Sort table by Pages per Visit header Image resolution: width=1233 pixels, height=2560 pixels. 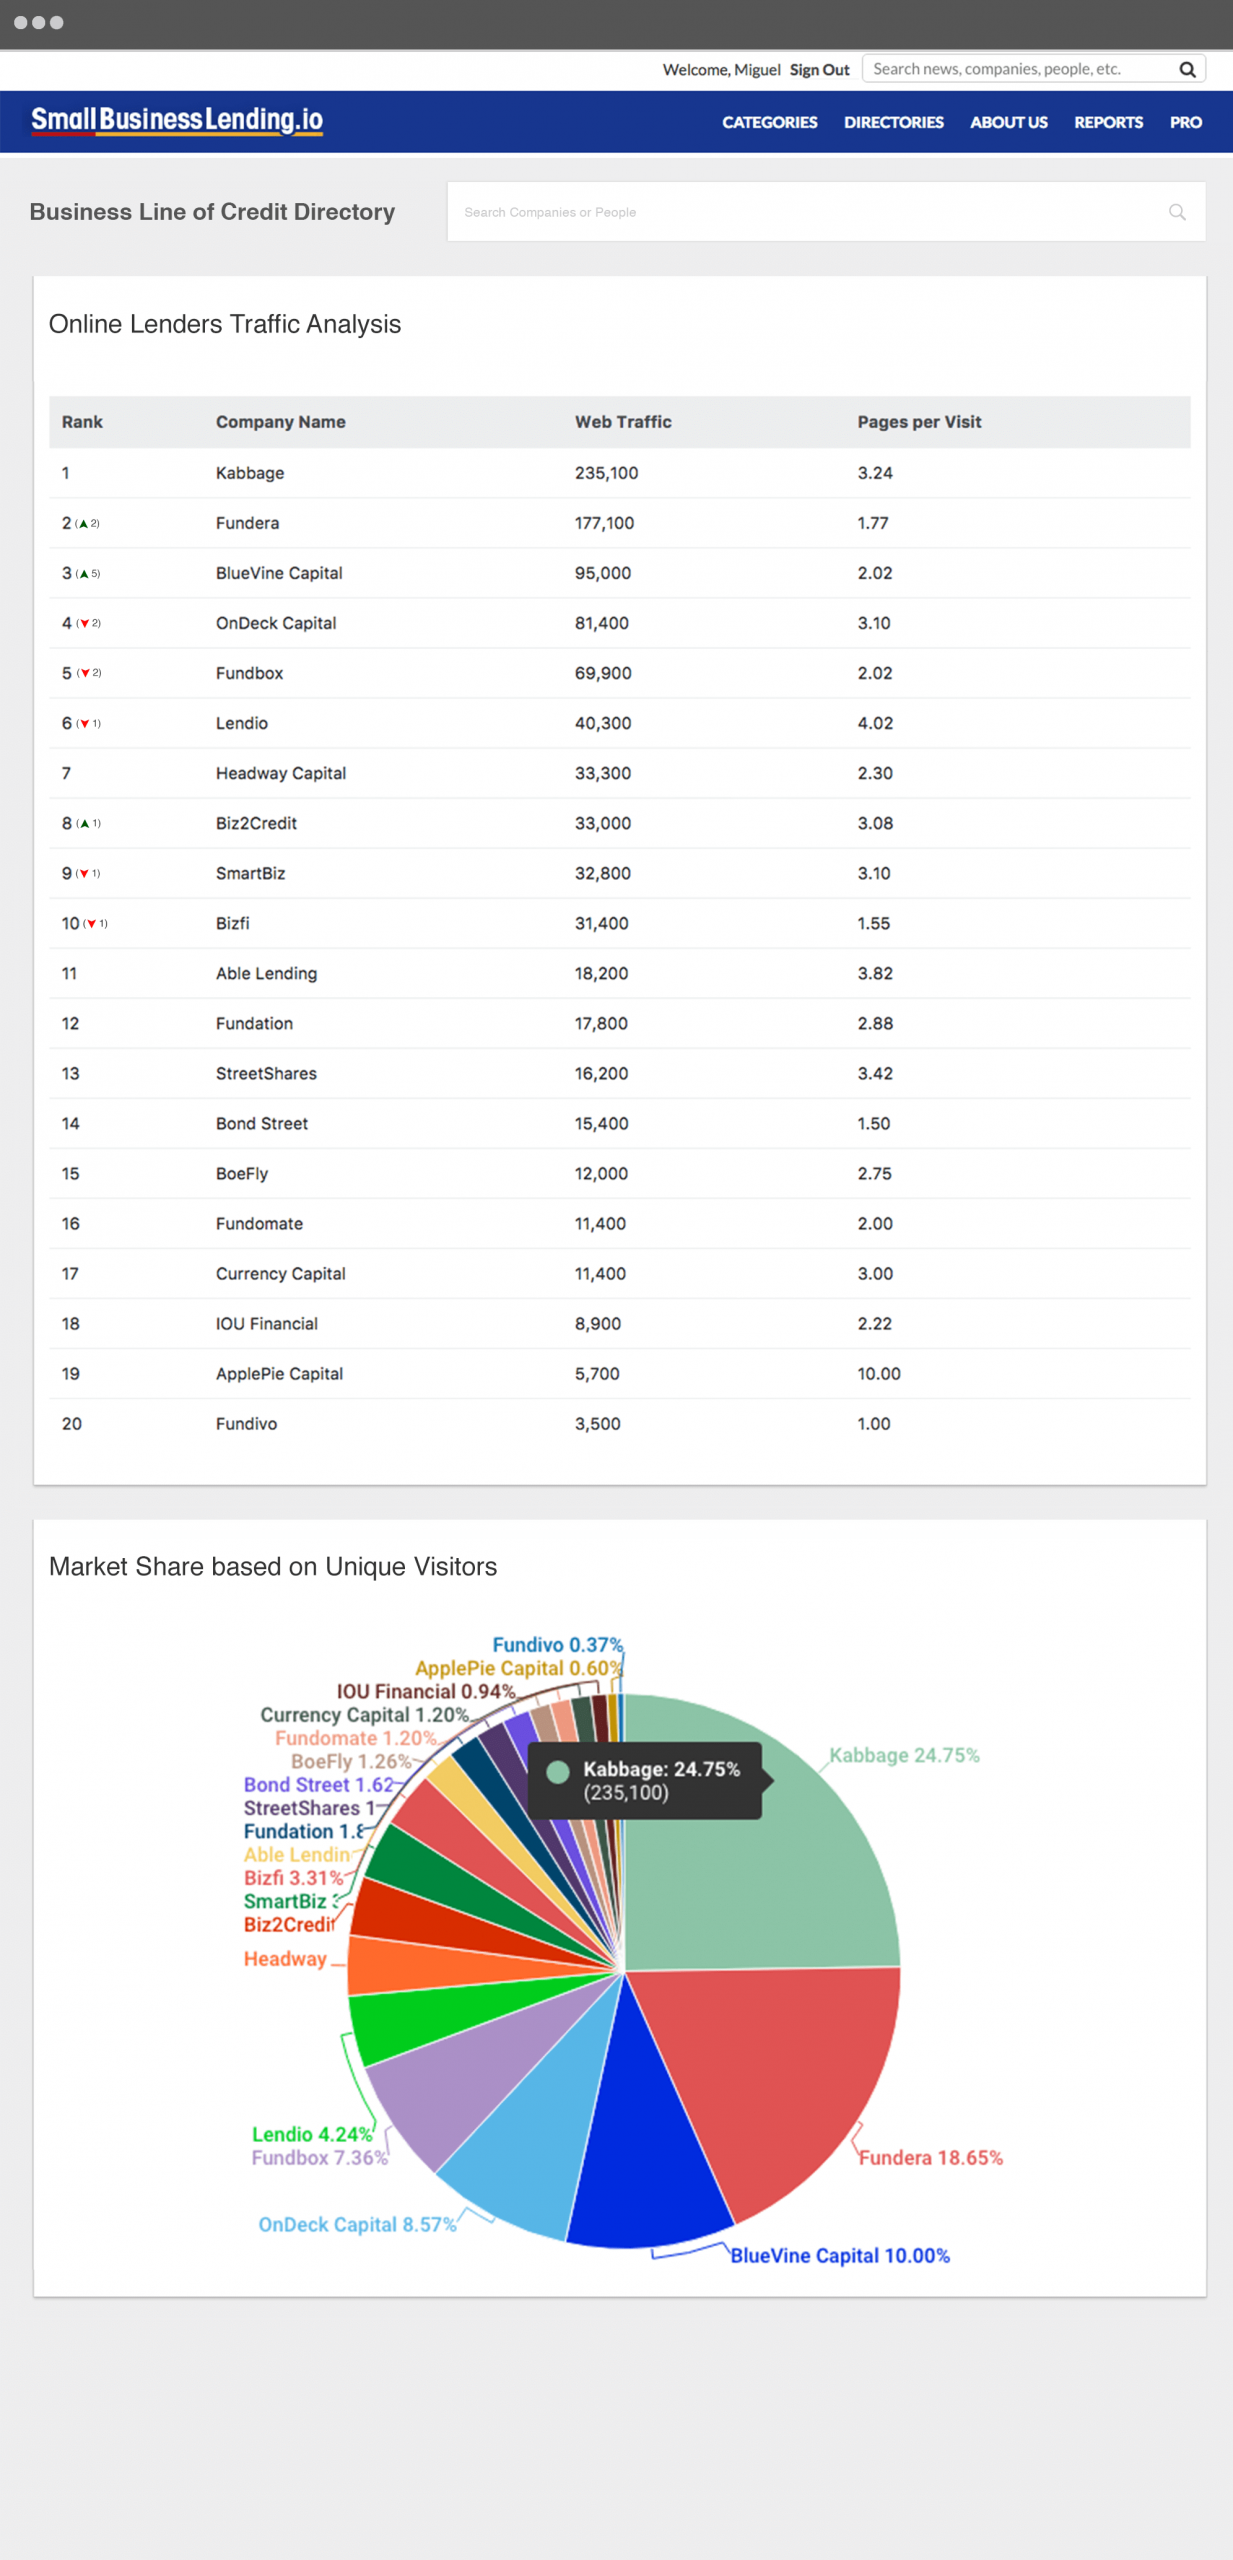918,422
